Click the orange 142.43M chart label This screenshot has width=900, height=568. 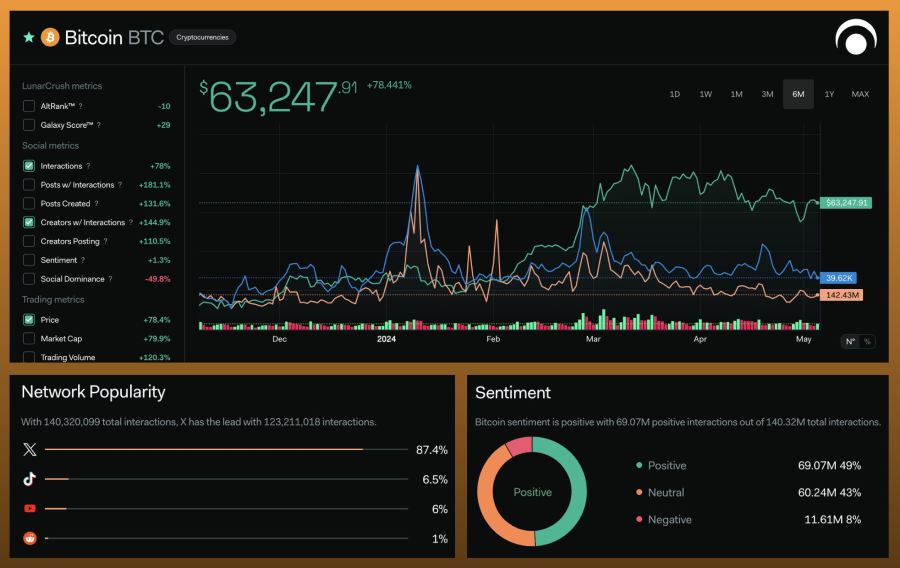click(x=842, y=295)
